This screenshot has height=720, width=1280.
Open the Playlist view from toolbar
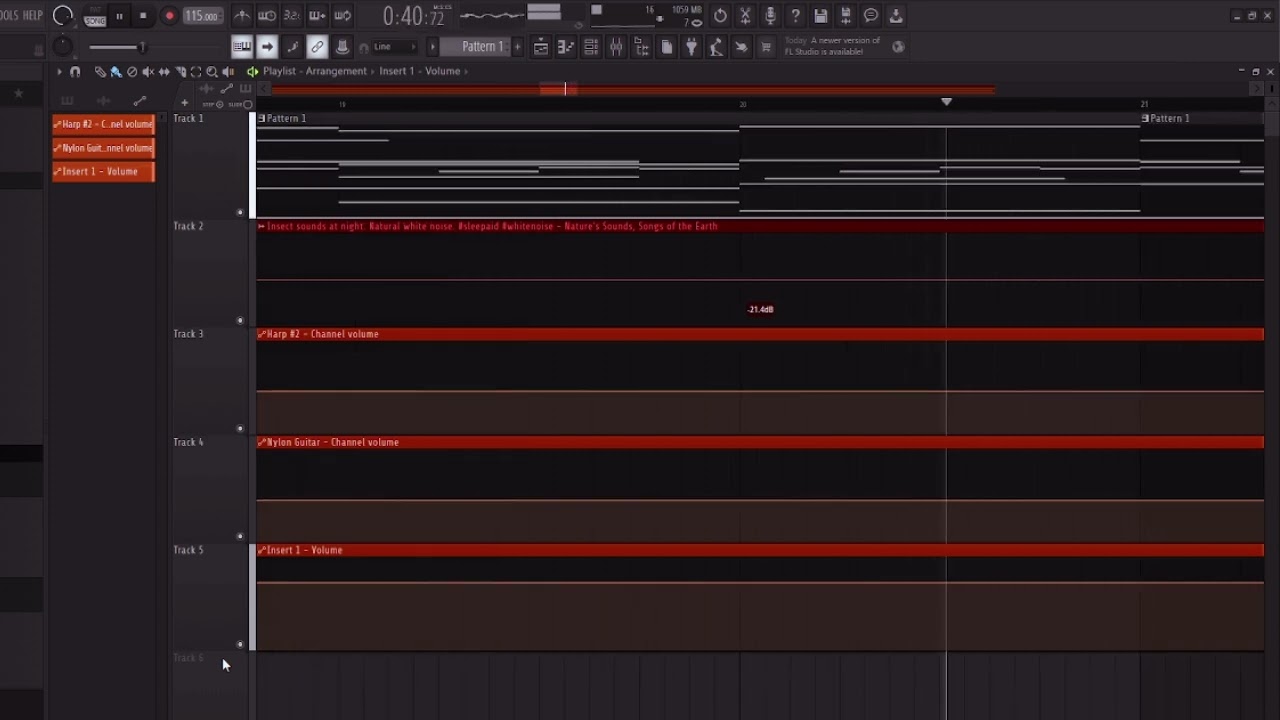(541, 46)
